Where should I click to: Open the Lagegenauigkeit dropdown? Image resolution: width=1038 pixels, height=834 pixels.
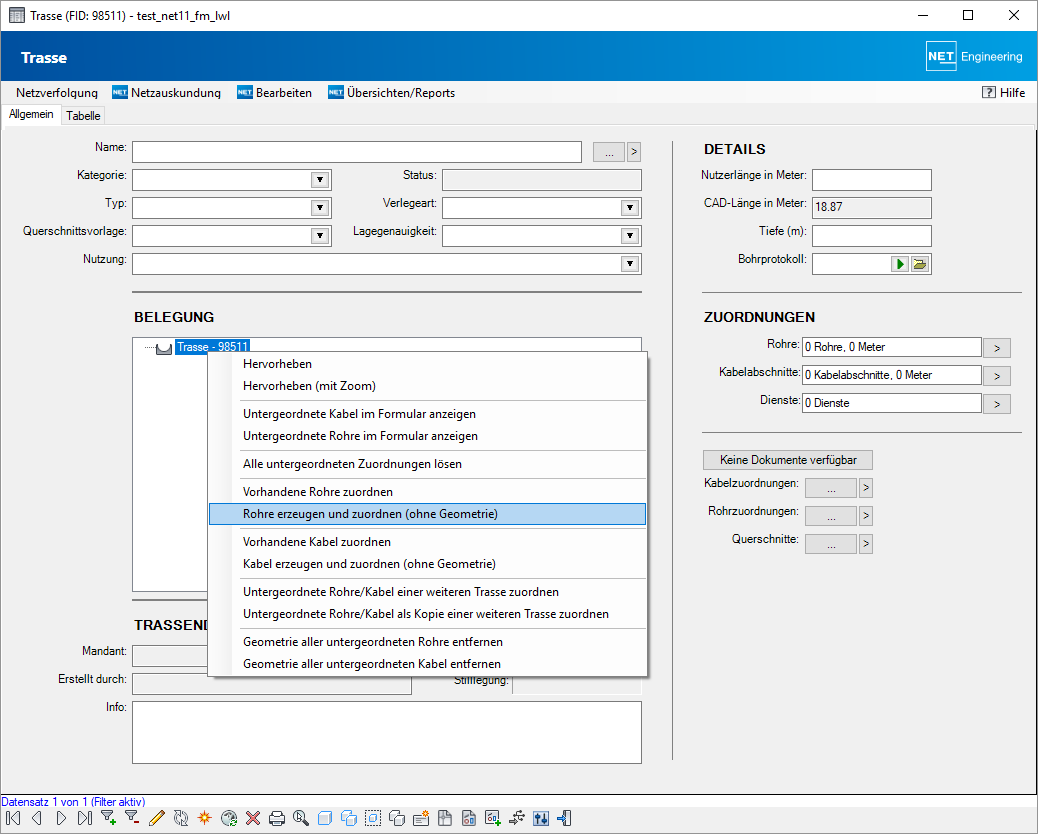click(630, 236)
